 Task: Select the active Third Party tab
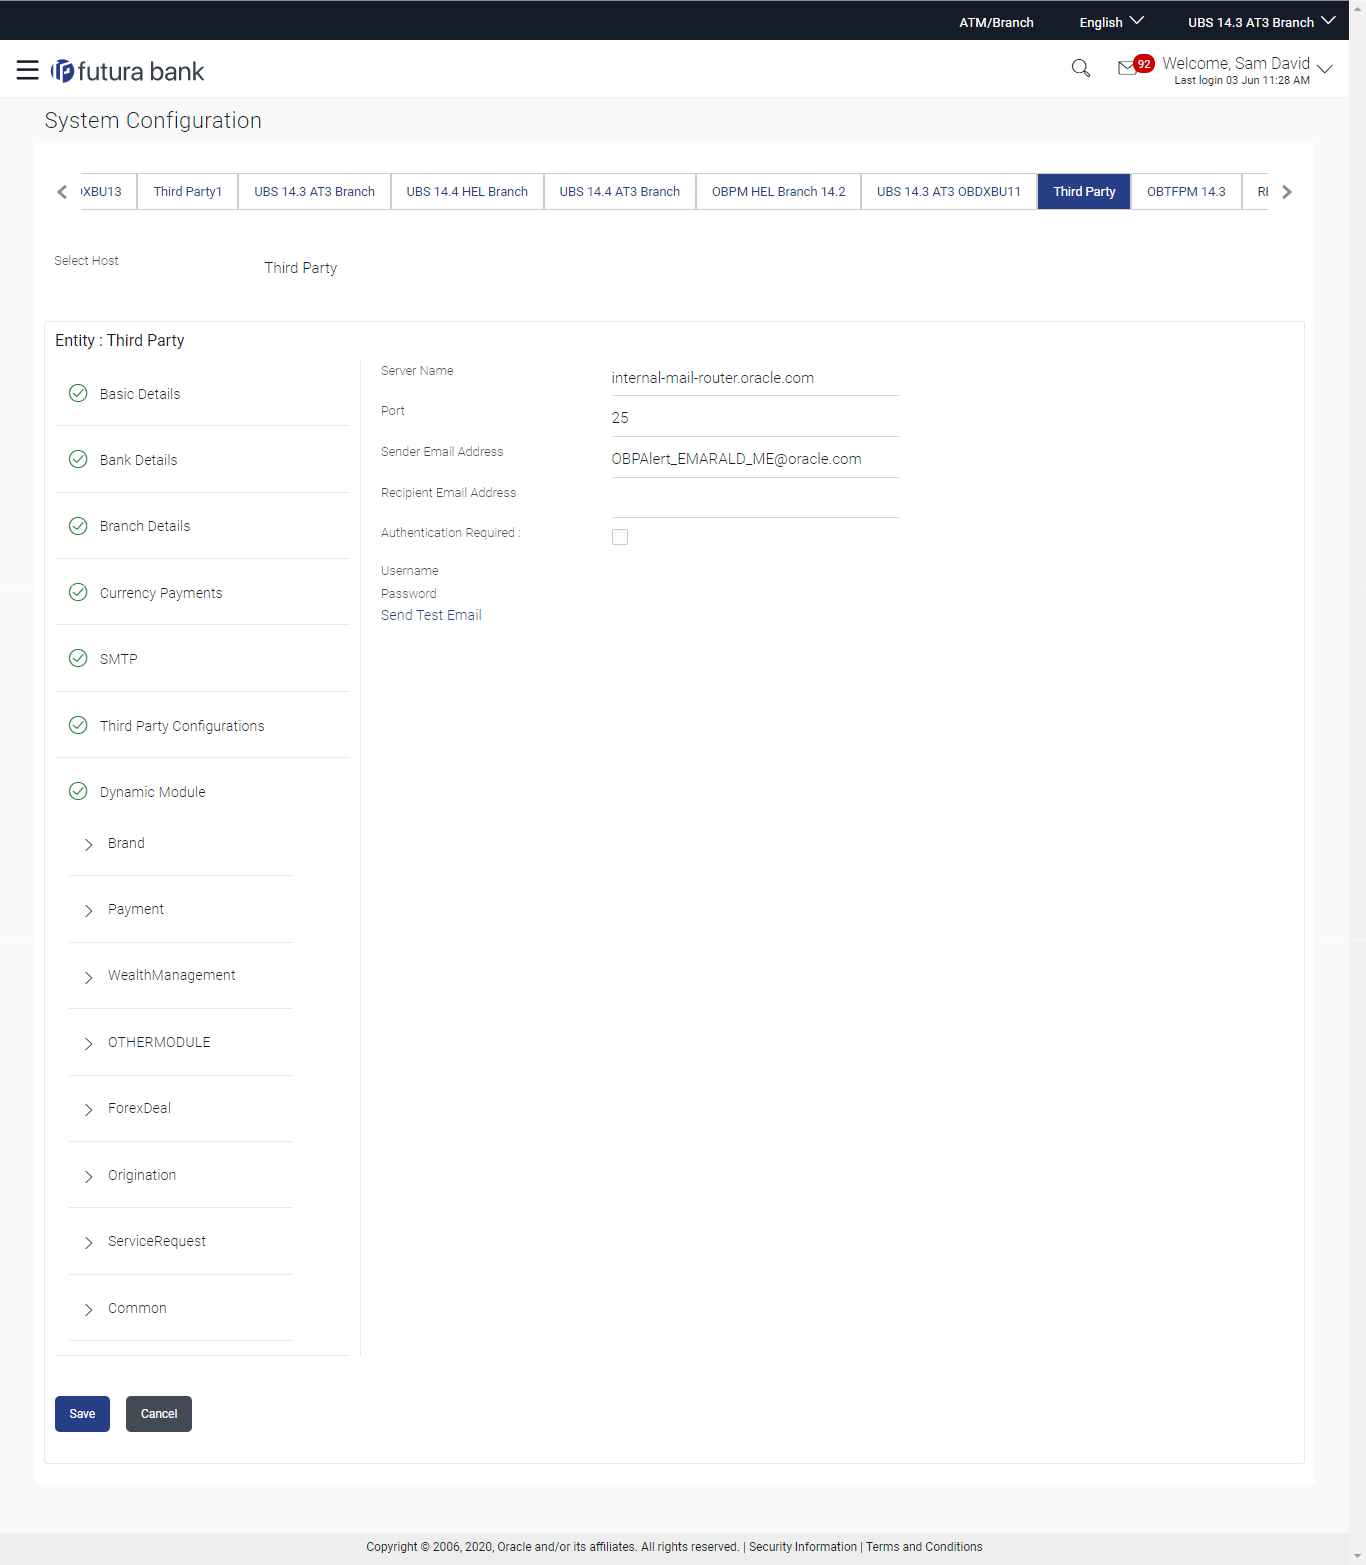[x=1084, y=191]
